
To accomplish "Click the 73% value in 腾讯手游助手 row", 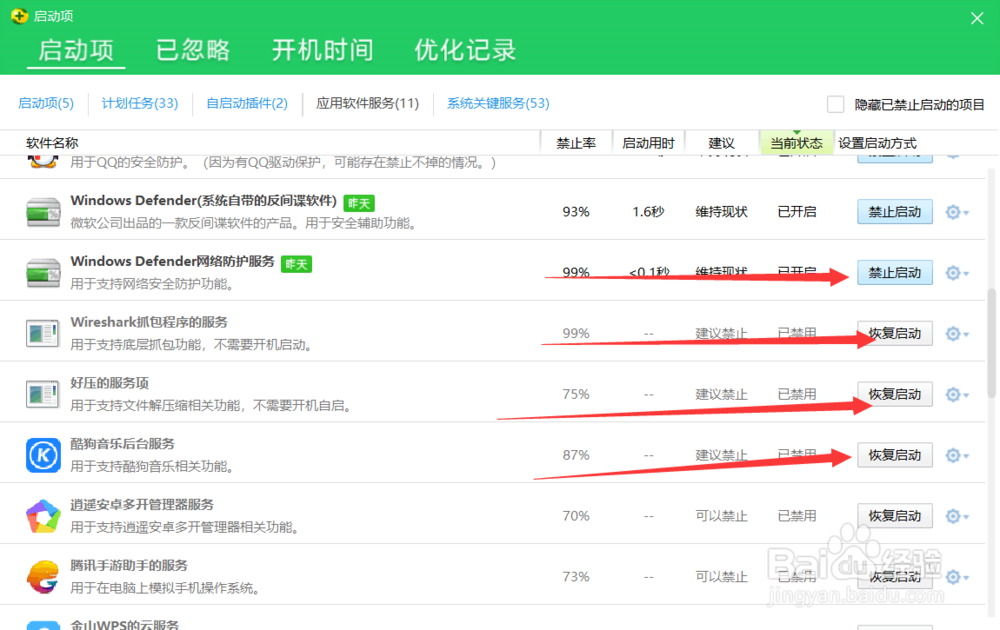I will (576, 576).
